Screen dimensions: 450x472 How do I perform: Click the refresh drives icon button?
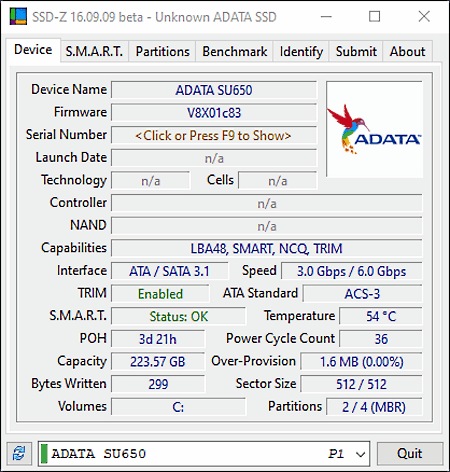tap(19, 453)
